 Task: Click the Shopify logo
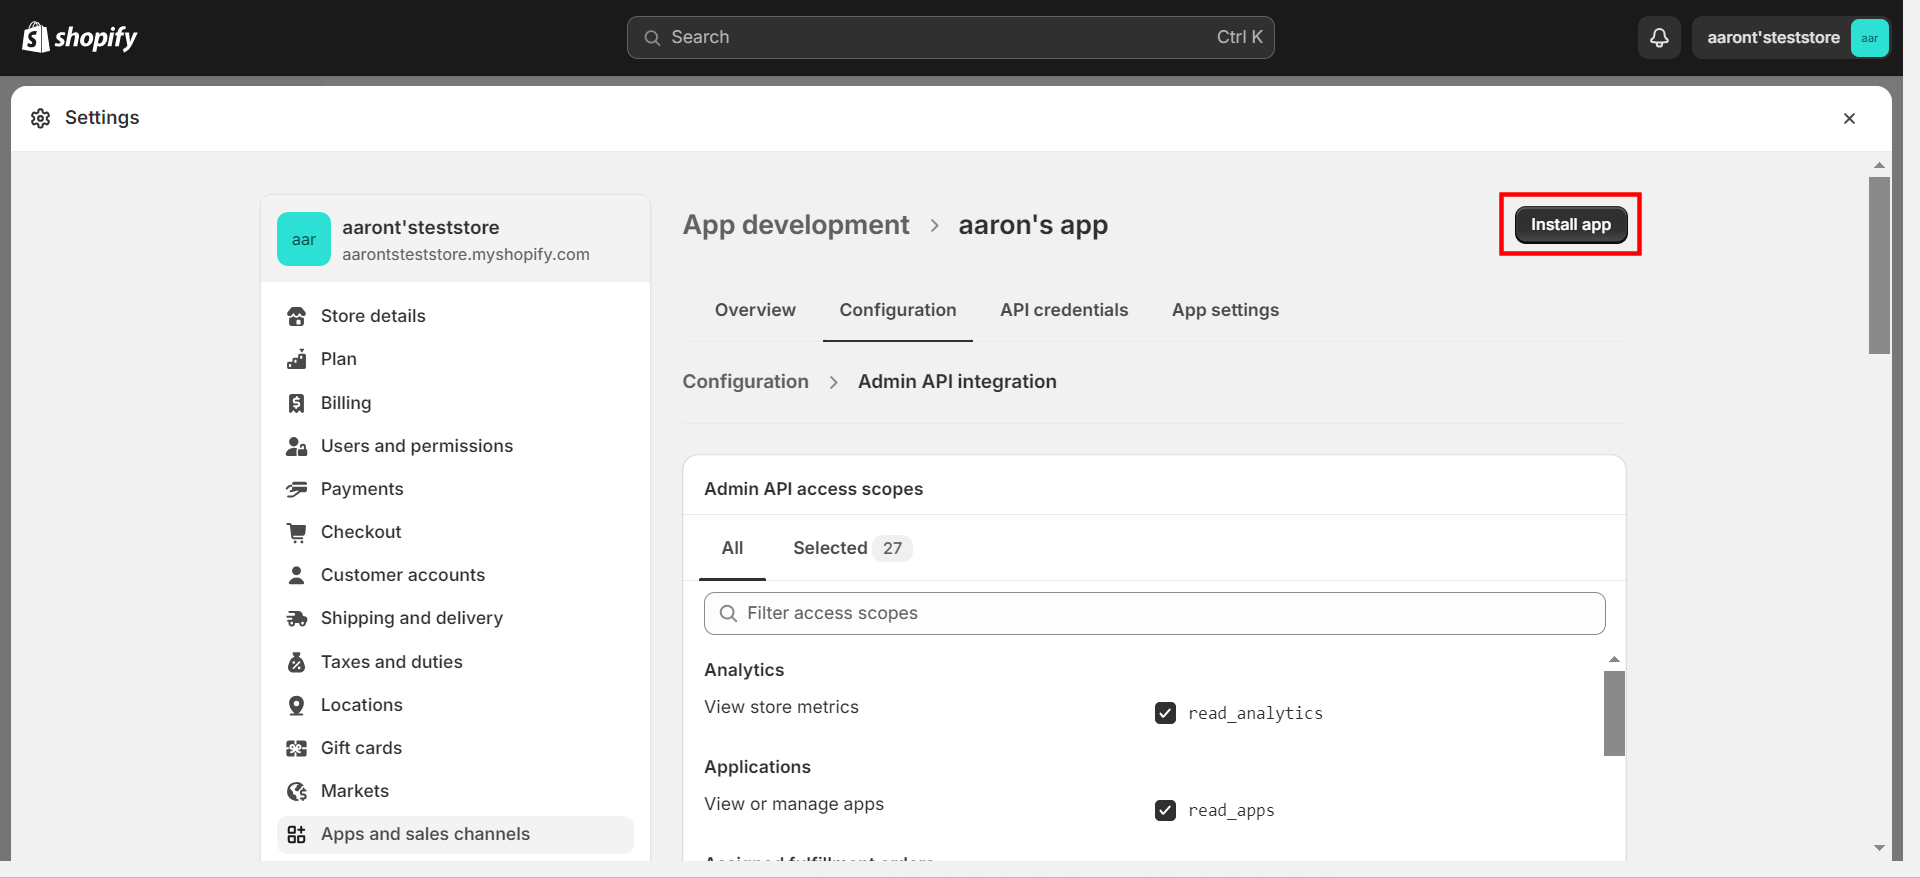click(x=79, y=37)
